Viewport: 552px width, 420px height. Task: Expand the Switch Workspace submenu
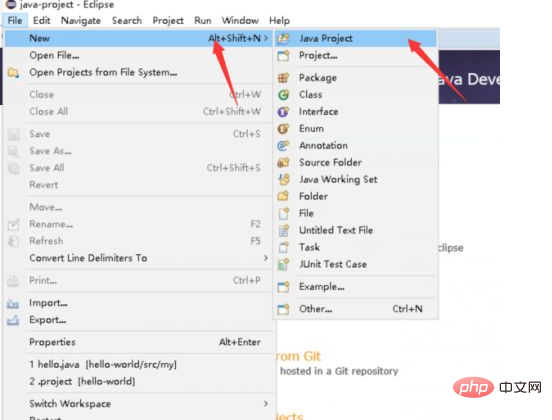click(x=266, y=403)
